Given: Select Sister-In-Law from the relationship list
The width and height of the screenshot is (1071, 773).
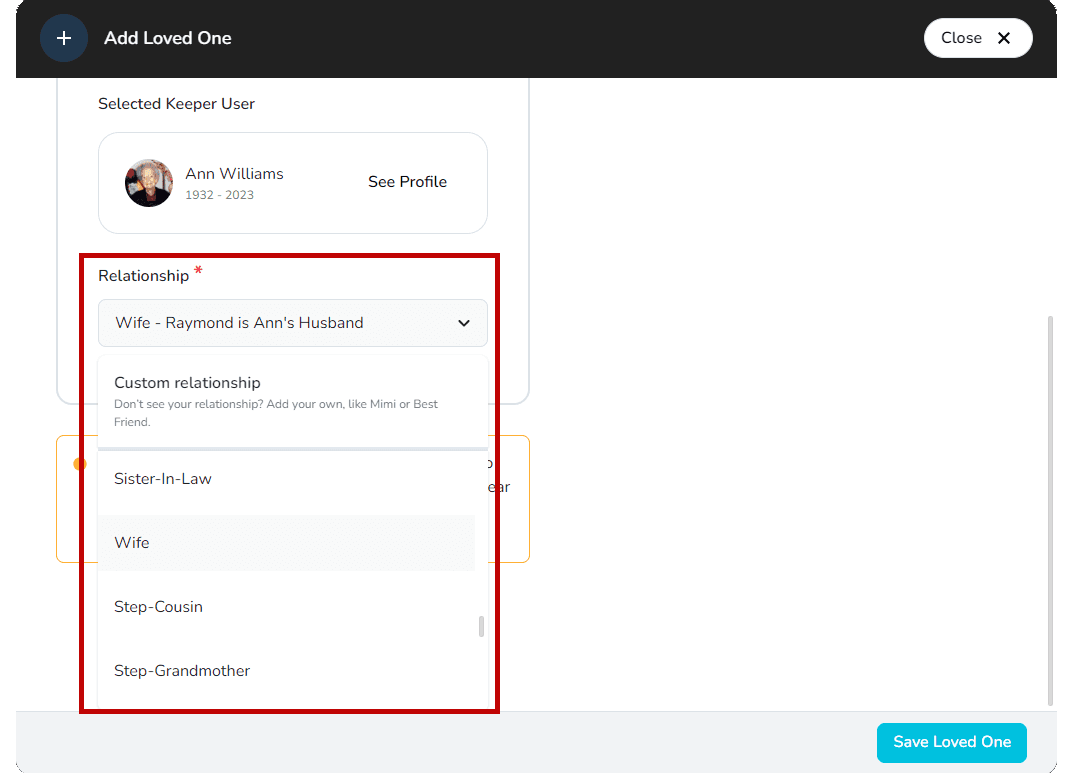Looking at the screenshot, I should [x=163, y=479].
